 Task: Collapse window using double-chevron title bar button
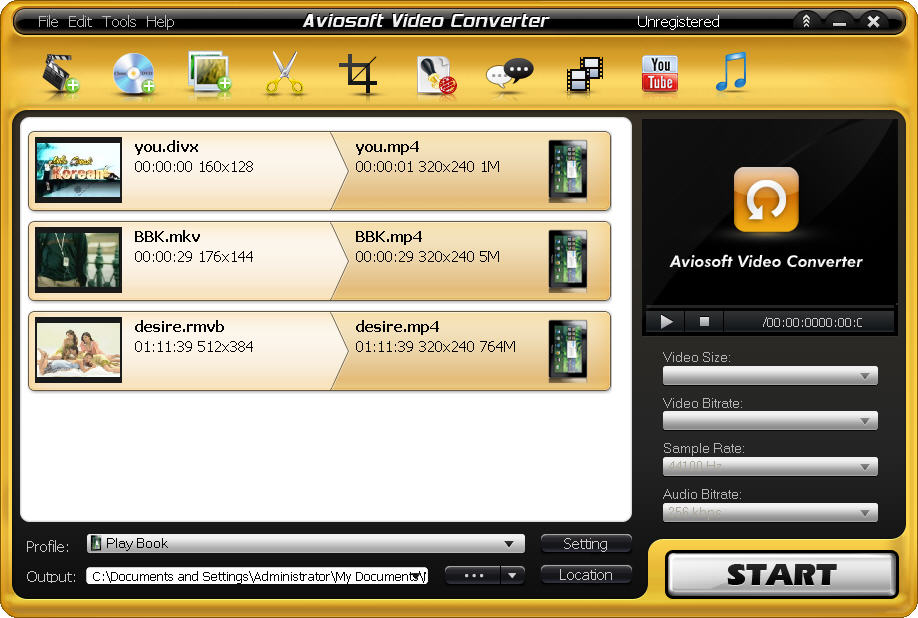(x=806, y=22)
